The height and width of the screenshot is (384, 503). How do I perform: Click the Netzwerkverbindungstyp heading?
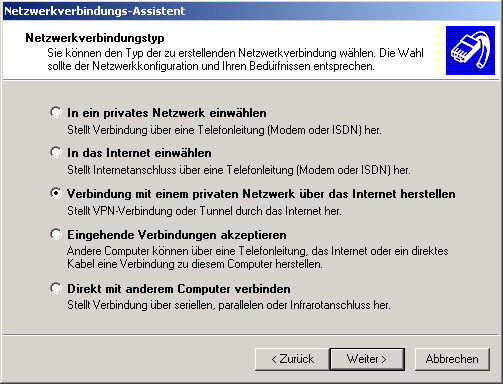click(95, 38)
